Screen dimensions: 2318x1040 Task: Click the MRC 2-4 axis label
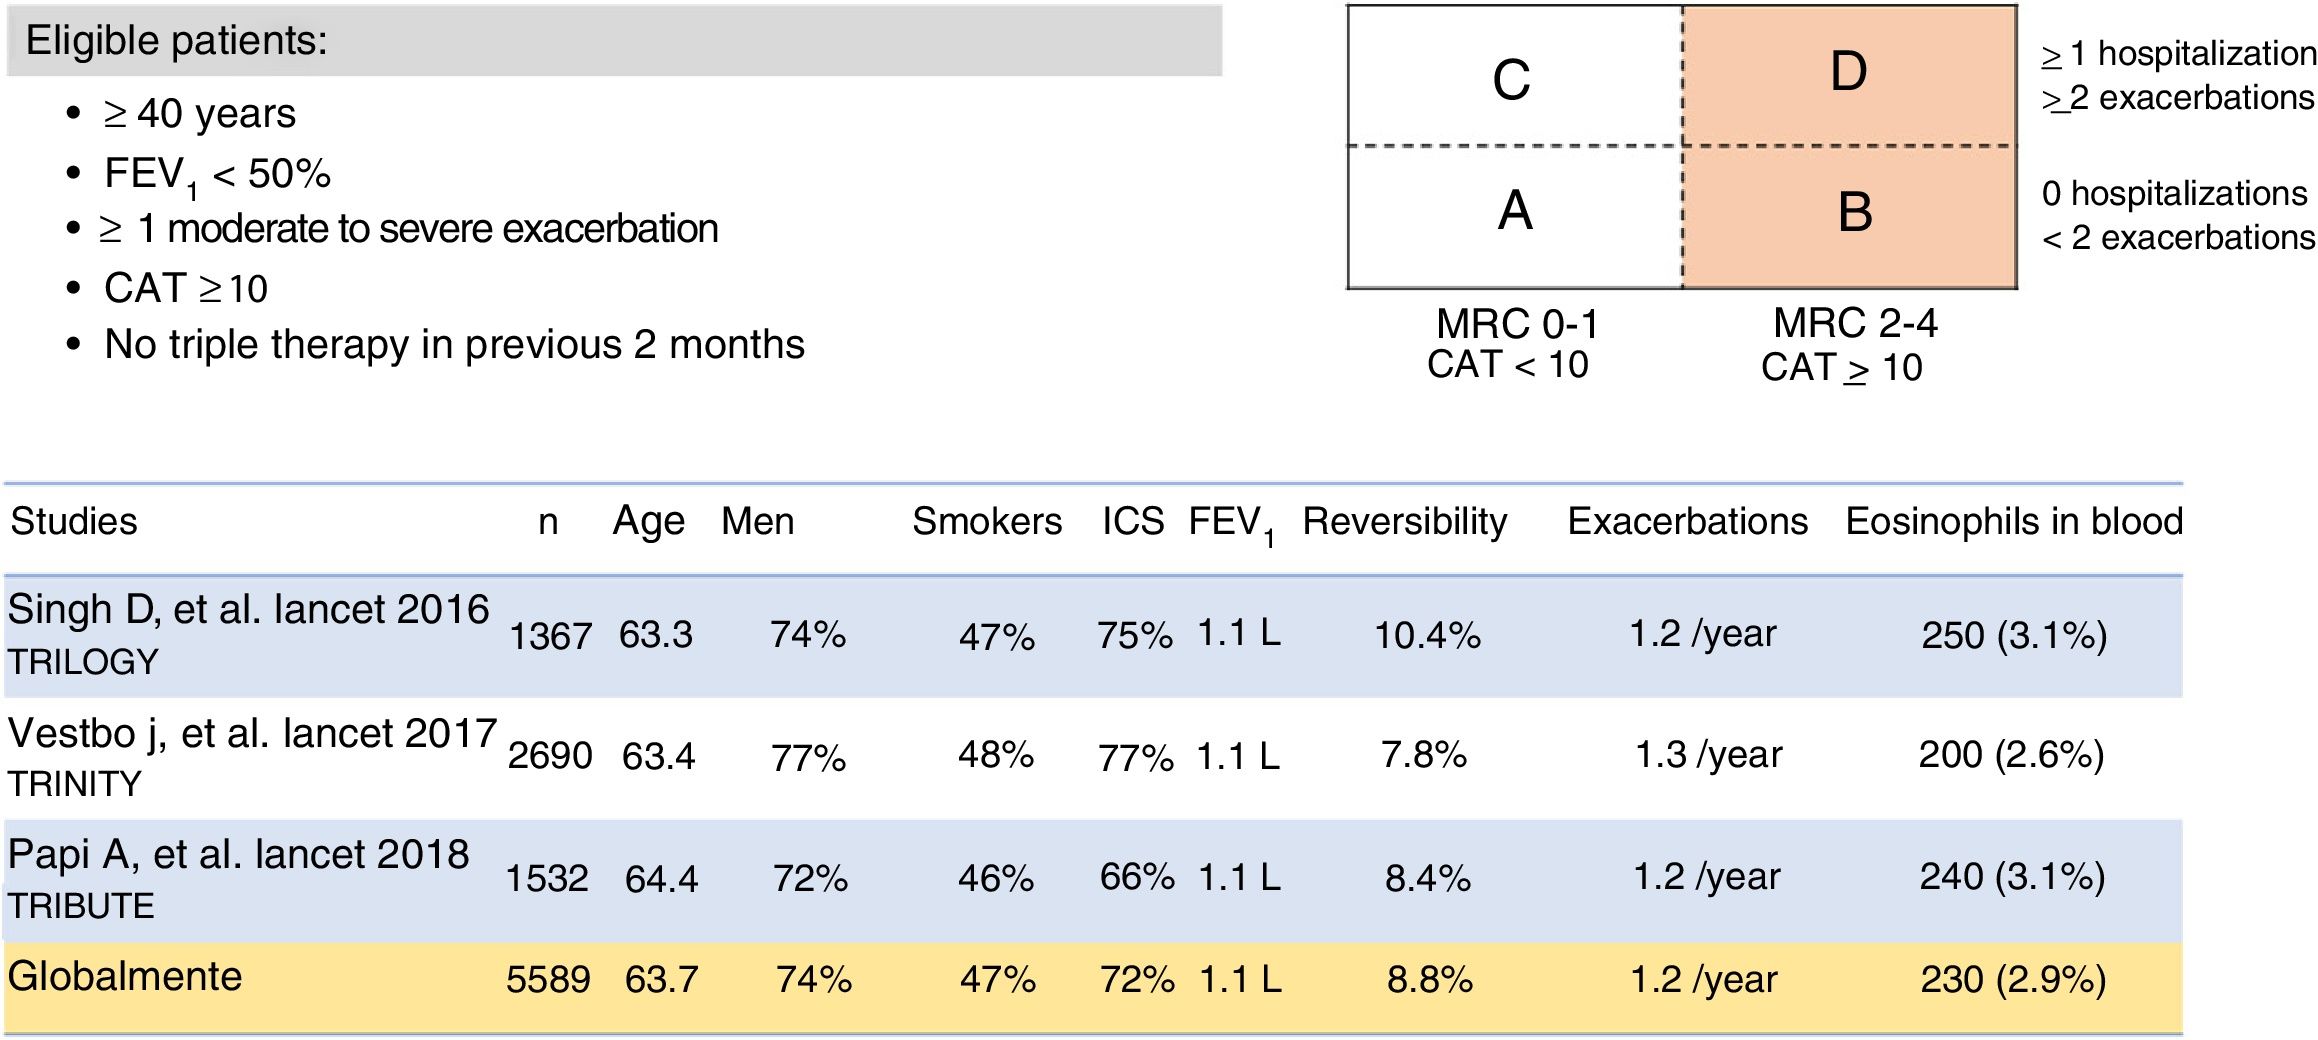click(x=1855, y=324)
